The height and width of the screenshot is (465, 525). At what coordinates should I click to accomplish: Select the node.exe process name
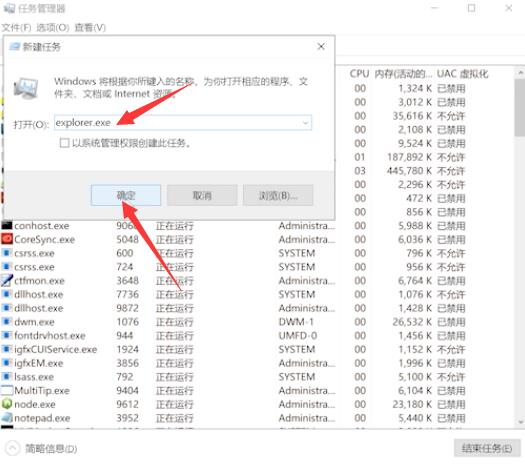(34, 404)
